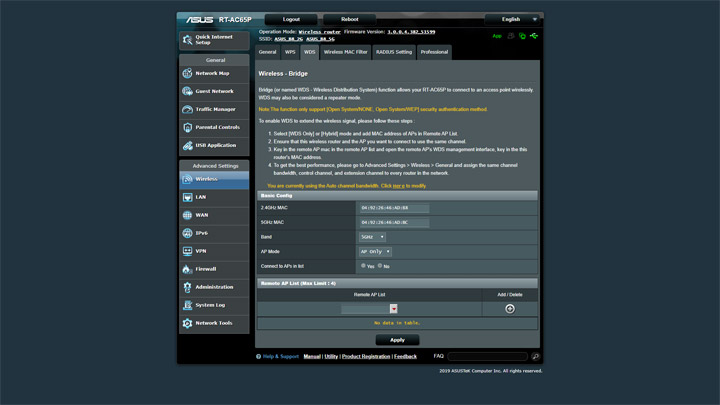Switch to the General wireless tab

tap(267, 52)
